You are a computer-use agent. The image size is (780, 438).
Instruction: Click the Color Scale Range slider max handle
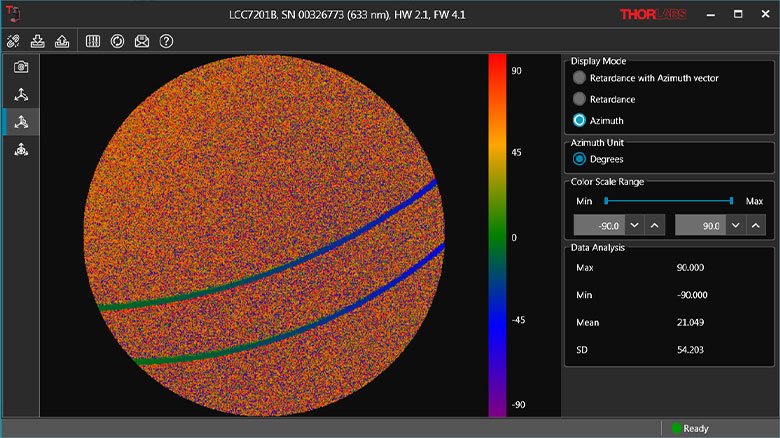click(x=732, y=201)
